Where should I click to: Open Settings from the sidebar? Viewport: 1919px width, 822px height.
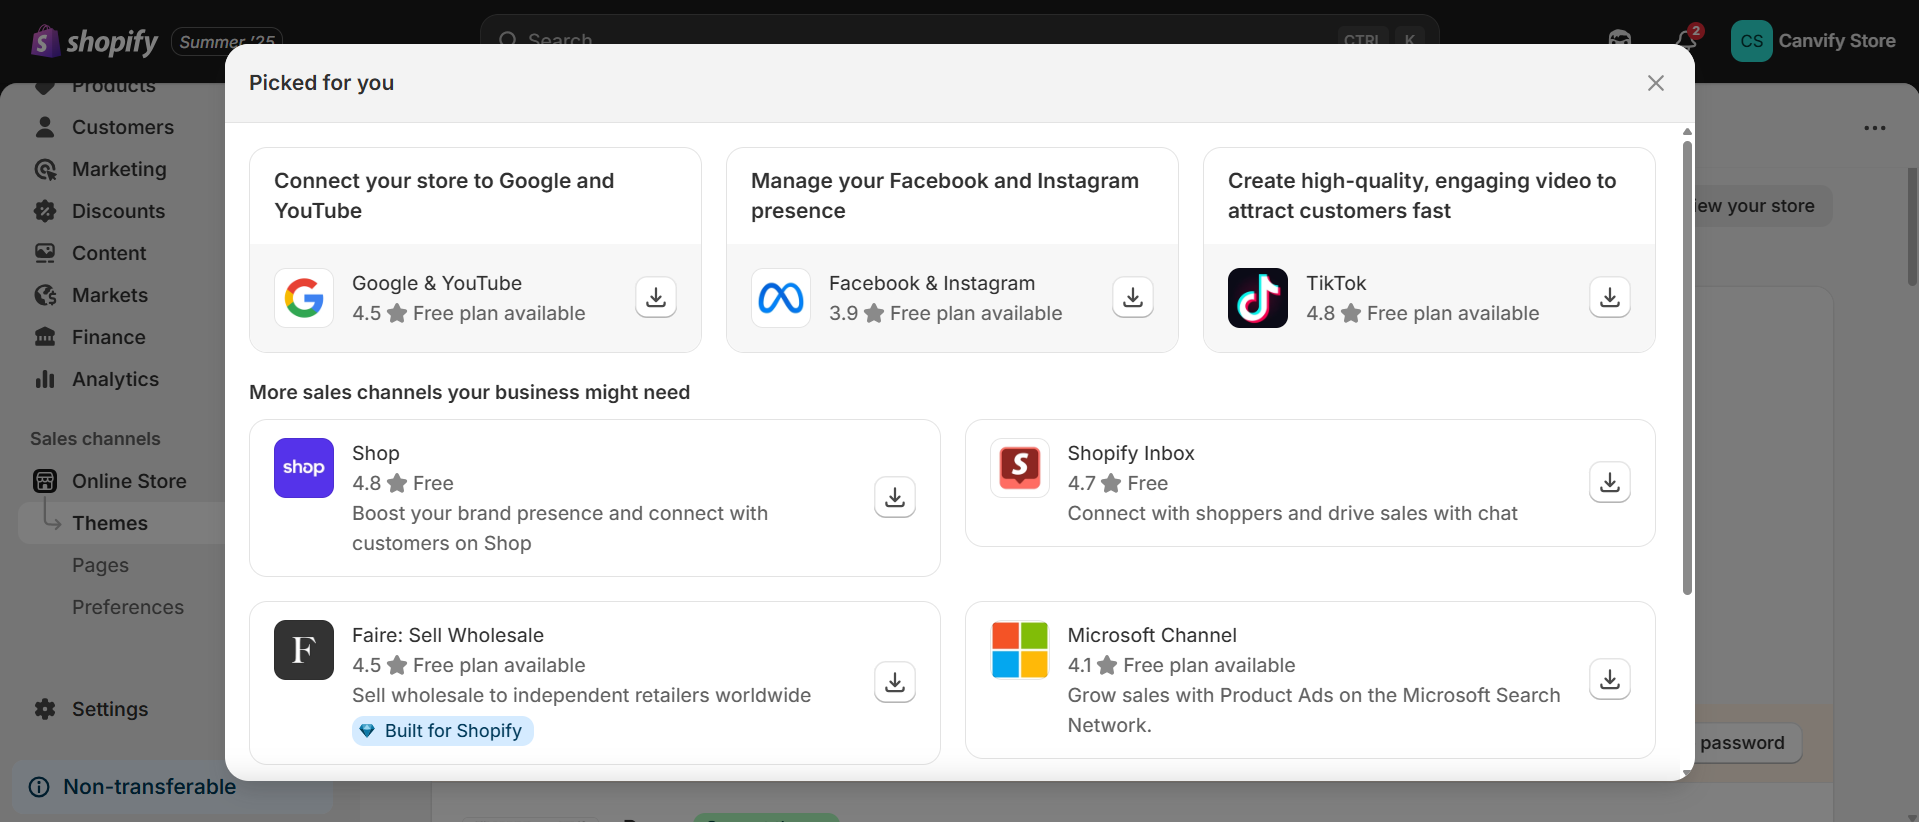tap(110, 709)
